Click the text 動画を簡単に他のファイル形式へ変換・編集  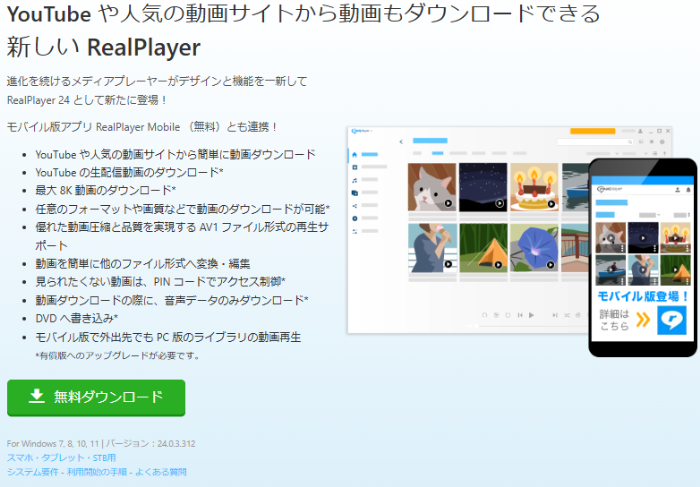tap(143, 264)
